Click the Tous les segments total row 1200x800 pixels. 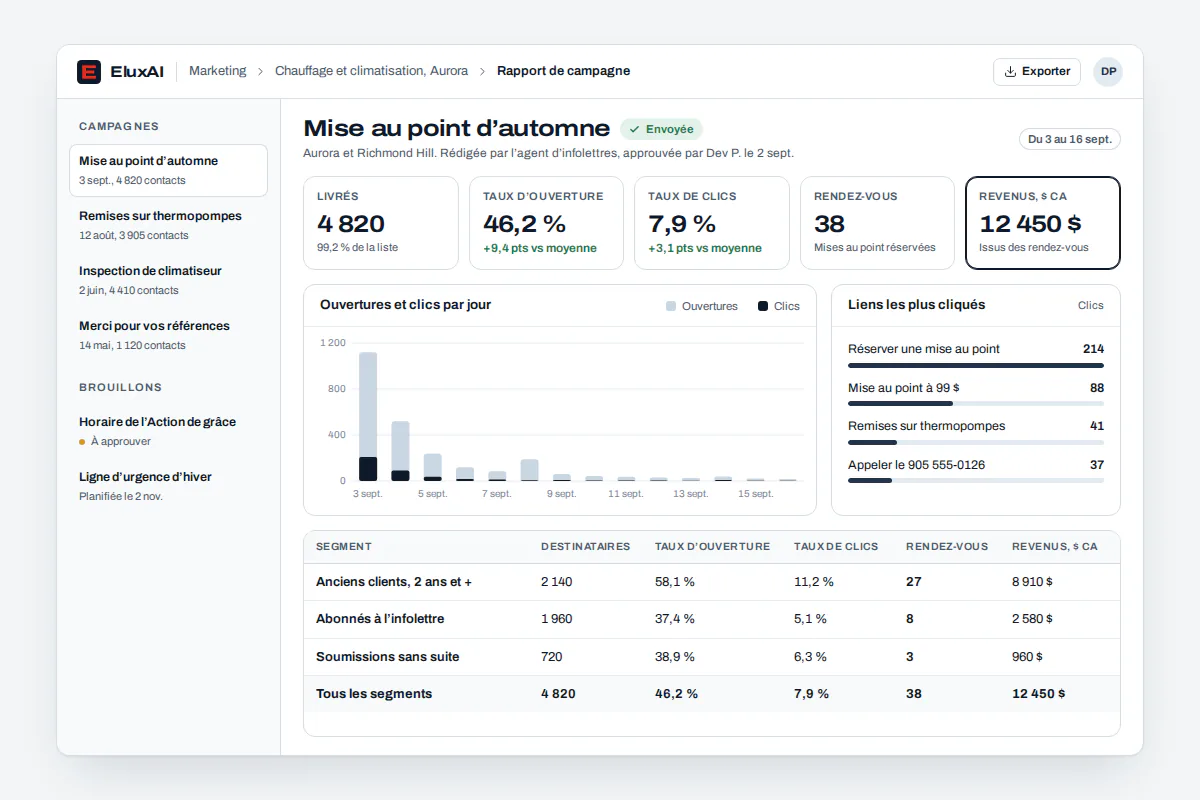(712, 694)
